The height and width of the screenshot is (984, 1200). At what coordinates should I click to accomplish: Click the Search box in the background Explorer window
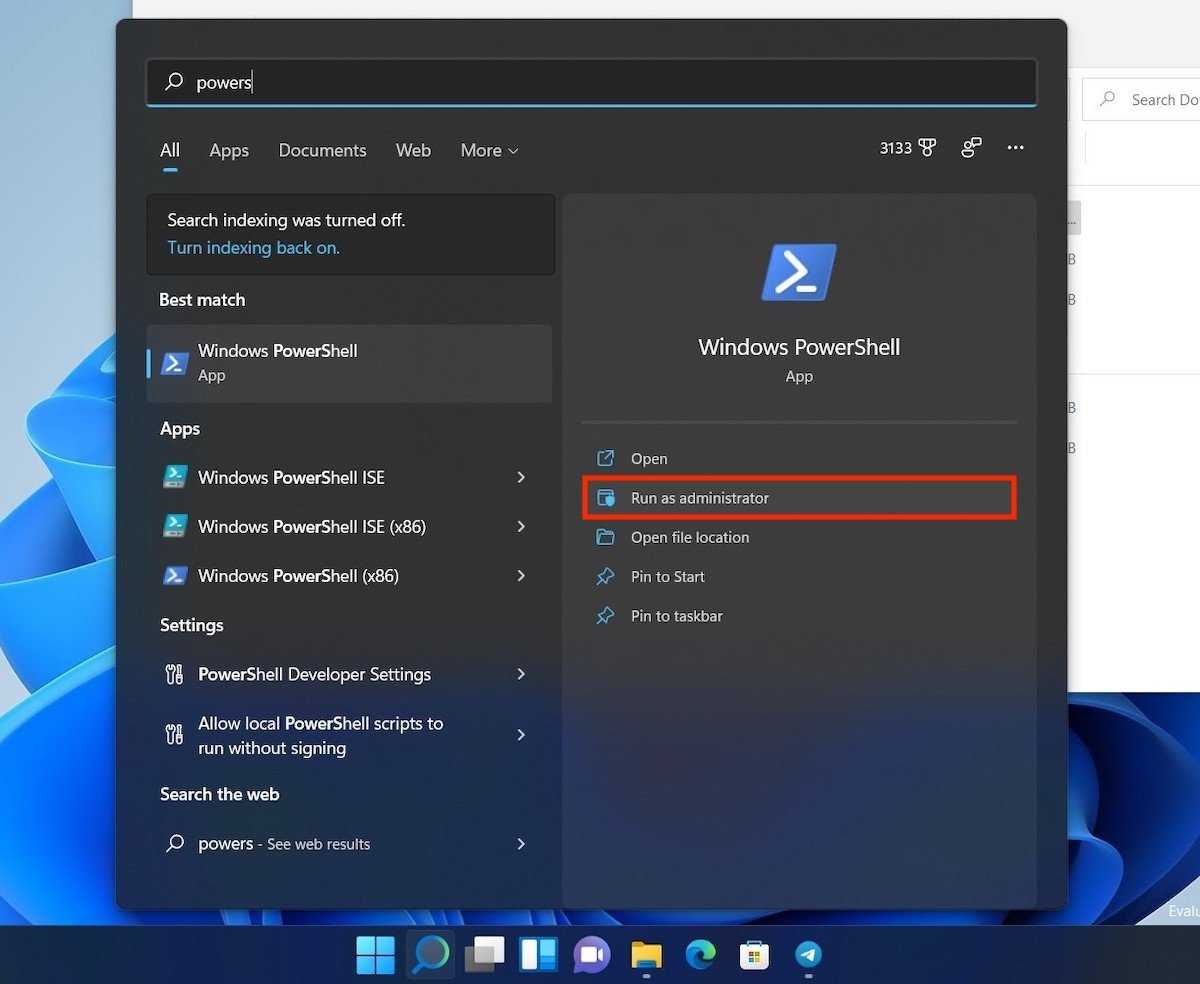pos(1142,100)
